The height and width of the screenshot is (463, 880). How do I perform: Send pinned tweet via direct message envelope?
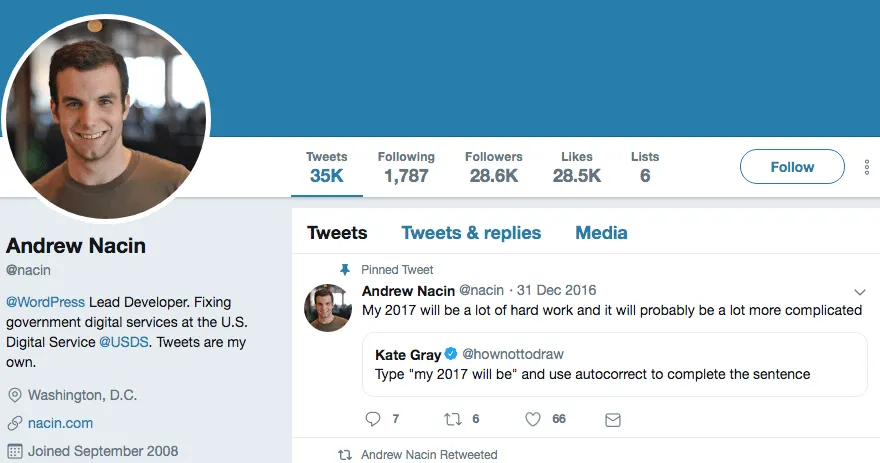point(613,419)
